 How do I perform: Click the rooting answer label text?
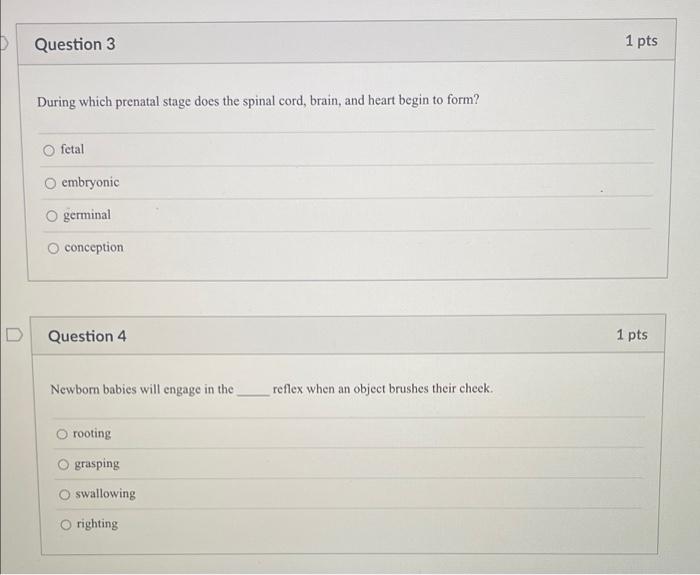tap(92, 433)
